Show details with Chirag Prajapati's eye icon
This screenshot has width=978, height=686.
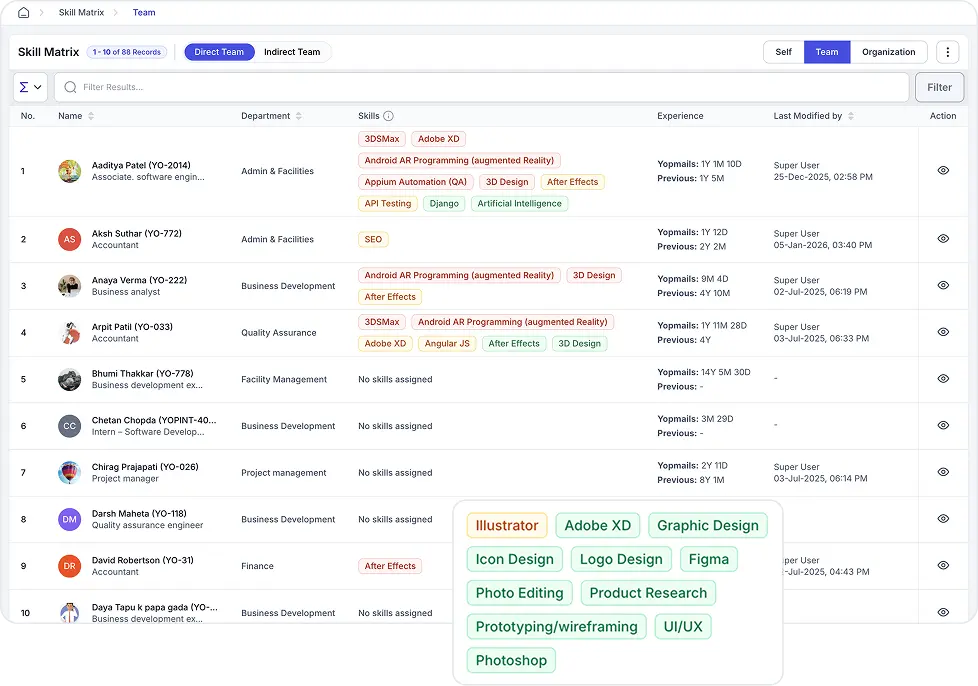click(x=942, y=472)
